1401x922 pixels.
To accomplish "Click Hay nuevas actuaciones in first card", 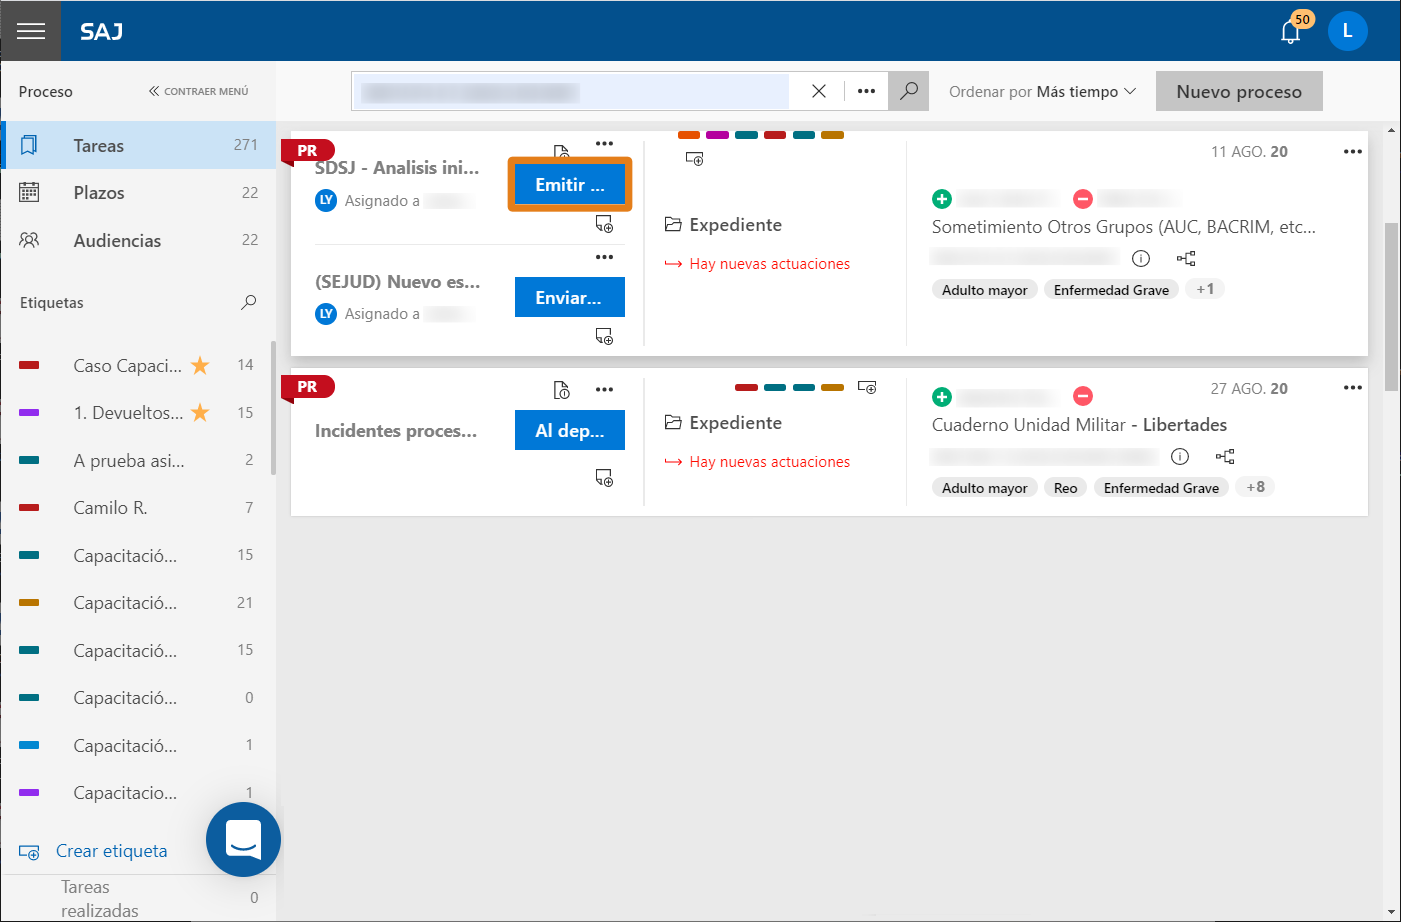I will click(757, 264).
